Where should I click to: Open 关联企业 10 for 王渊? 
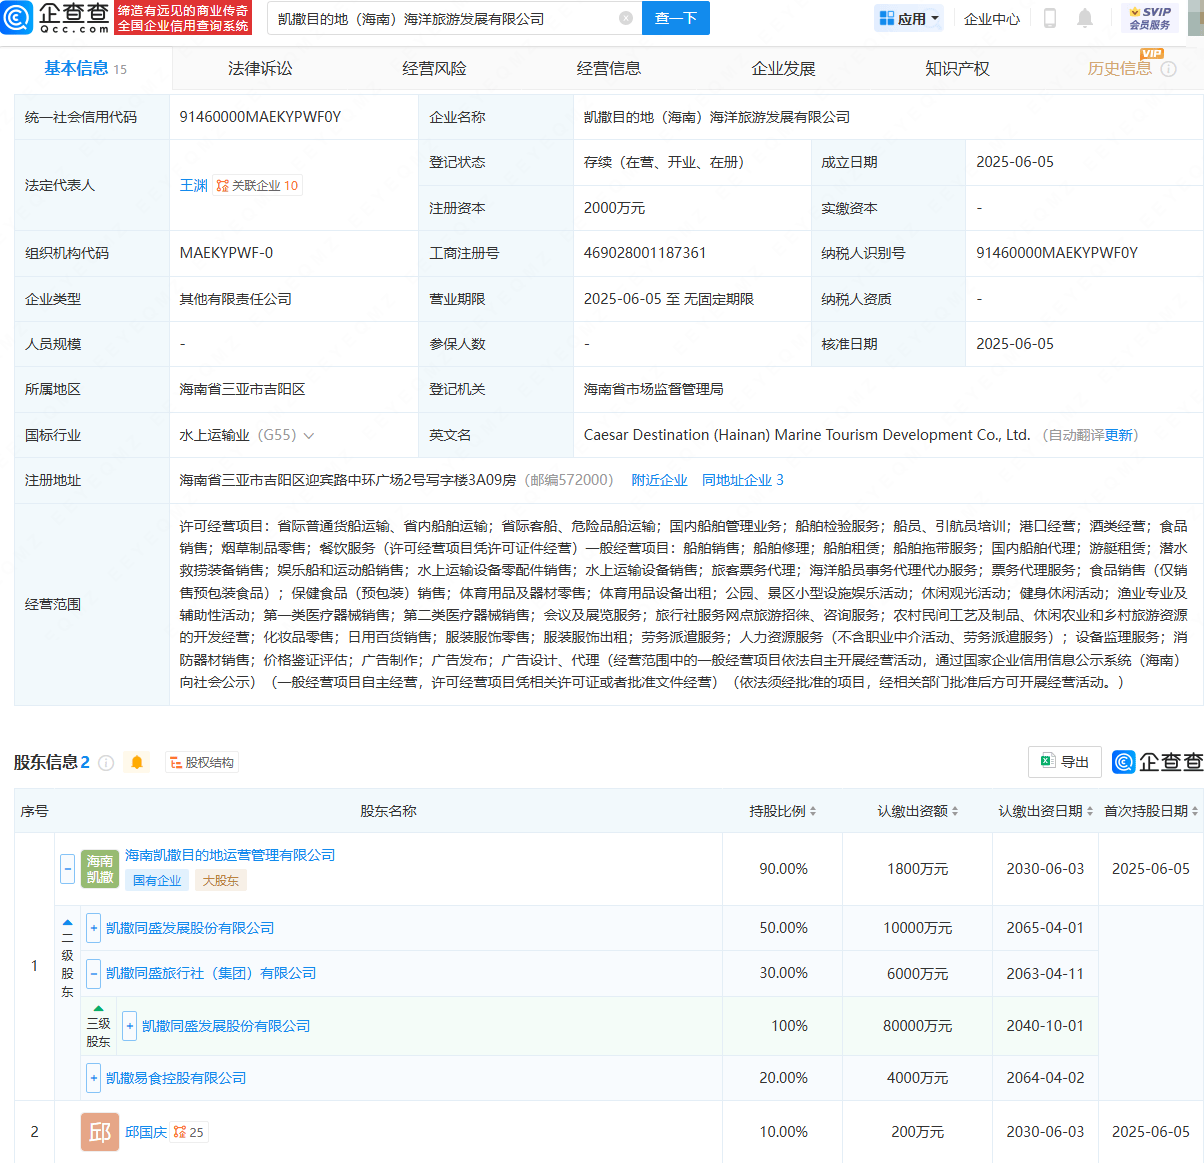(257, 186)
